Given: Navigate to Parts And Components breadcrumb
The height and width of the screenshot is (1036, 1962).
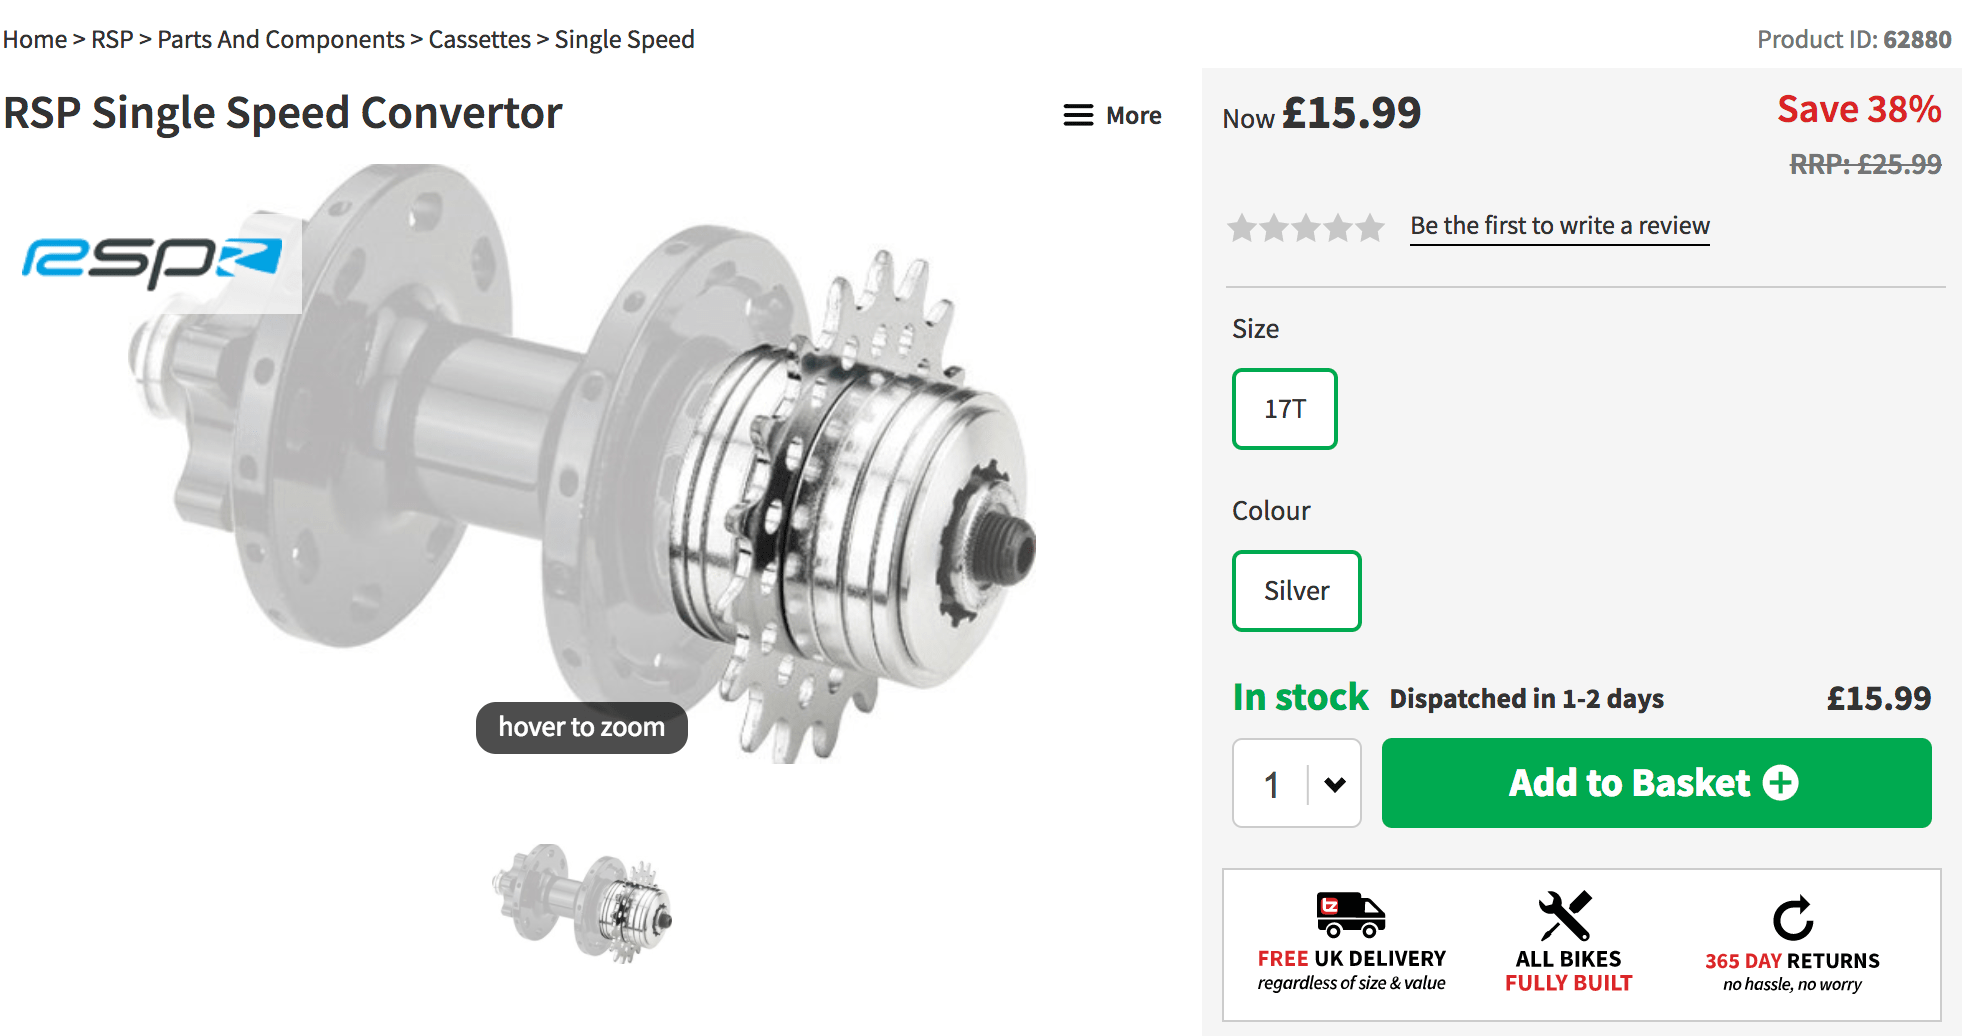Looking at the screenshot, I should (281, 40).
